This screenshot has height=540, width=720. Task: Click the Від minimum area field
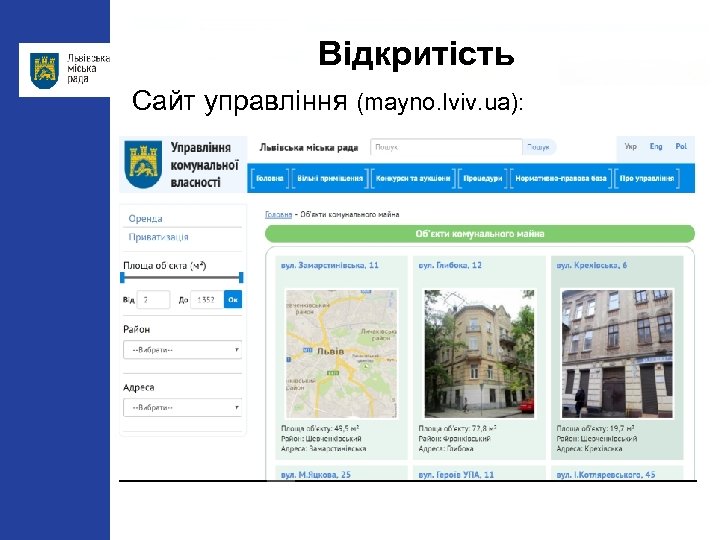pos(153,299)
